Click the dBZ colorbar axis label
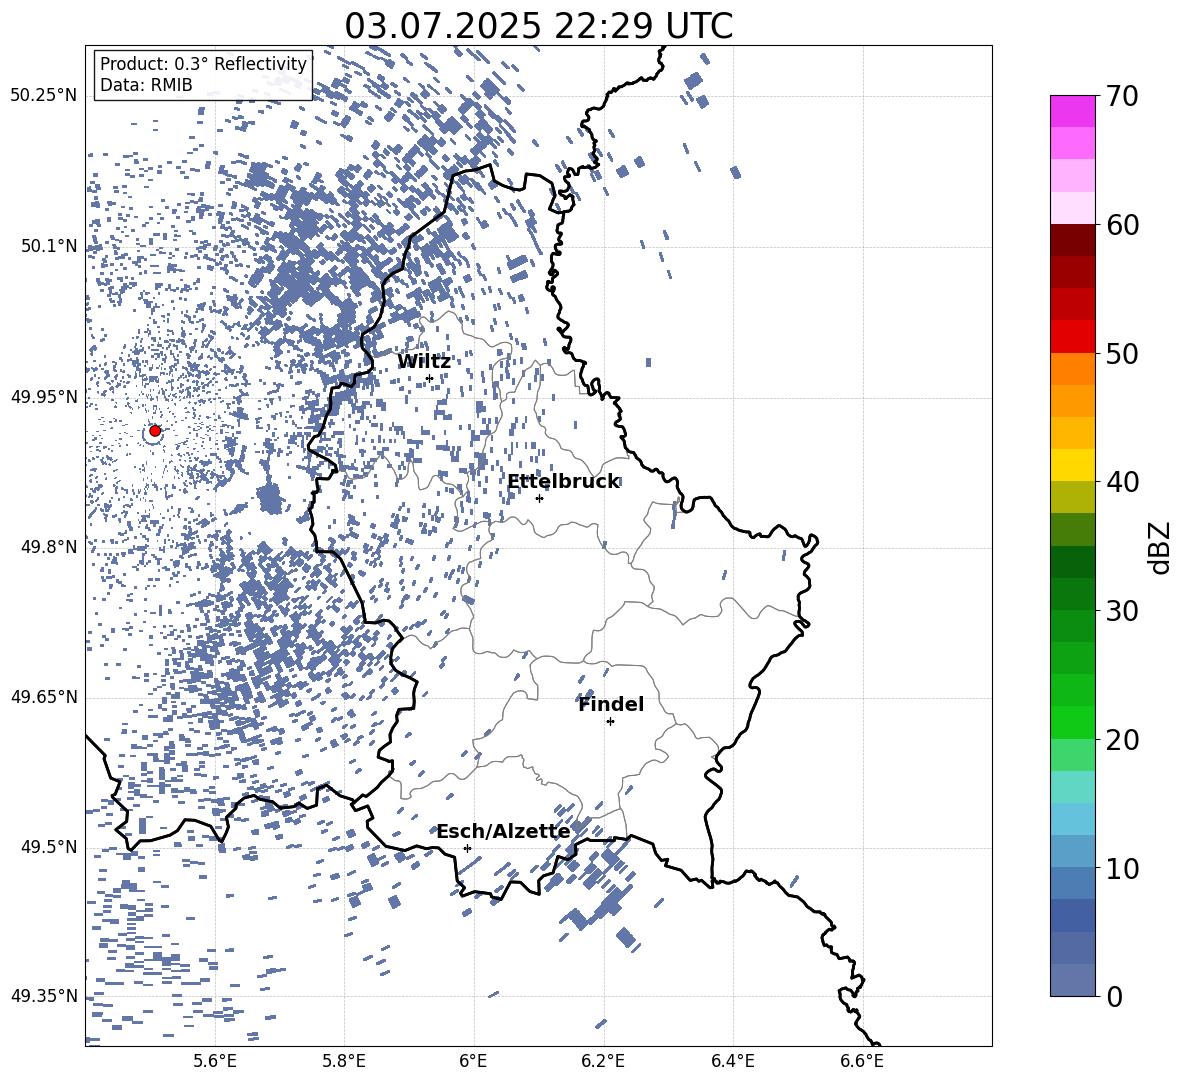Viewport: 1184px width, 1081px height. 1158,547
